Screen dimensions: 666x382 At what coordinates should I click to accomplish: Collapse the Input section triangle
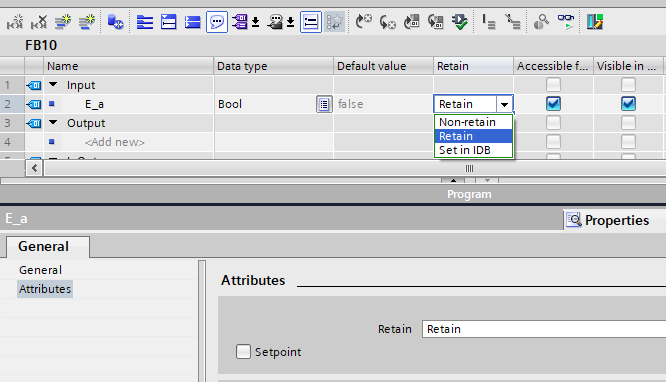(x=53, y=85)
